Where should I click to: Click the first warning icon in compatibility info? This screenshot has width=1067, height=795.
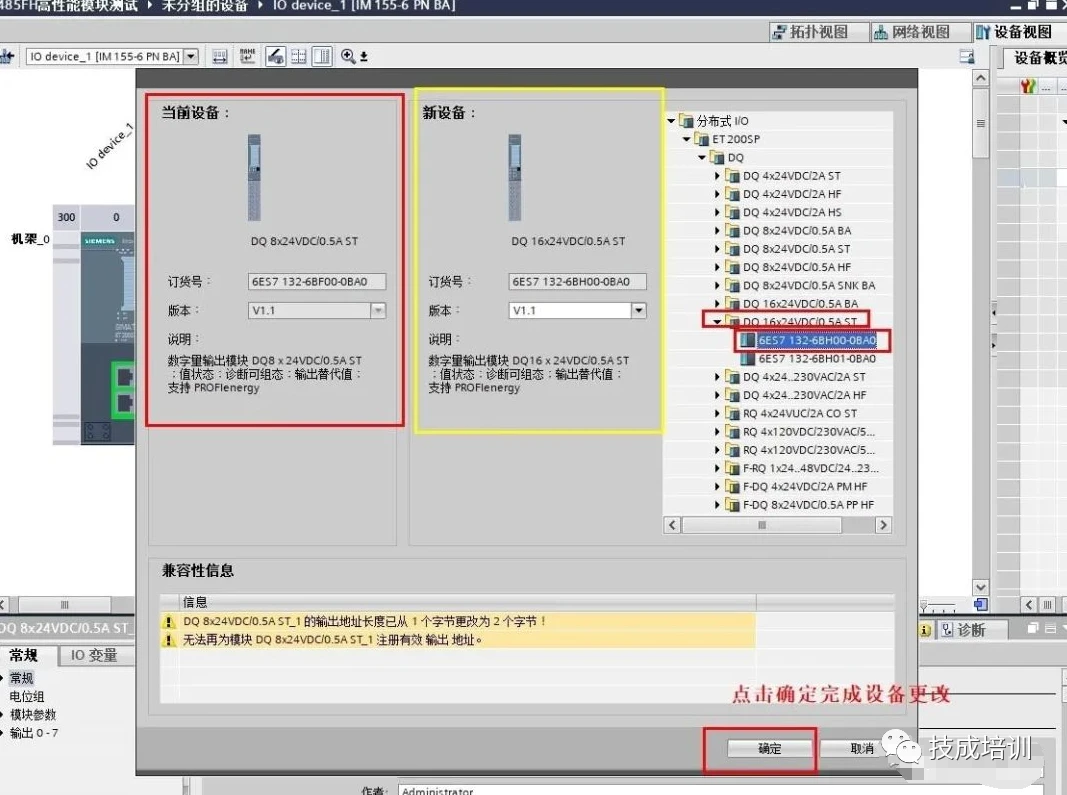tap(169, 622)
